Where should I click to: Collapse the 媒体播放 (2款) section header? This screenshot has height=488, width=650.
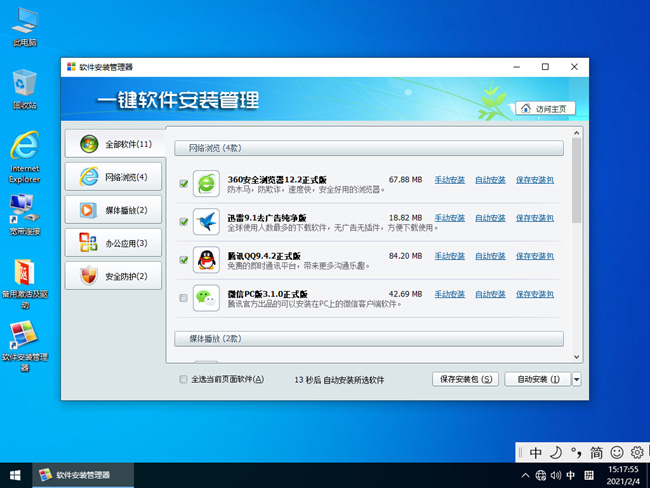coord(369,339)
